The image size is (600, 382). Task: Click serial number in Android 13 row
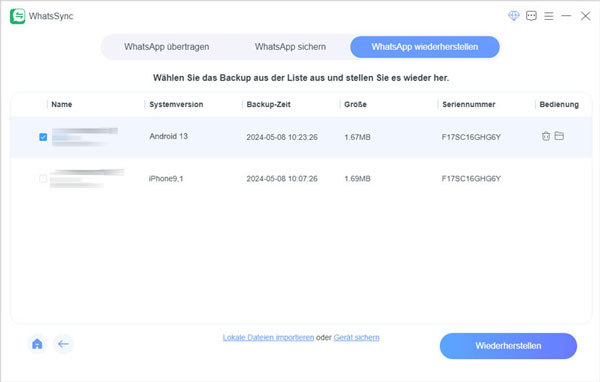tap(471, 137)
